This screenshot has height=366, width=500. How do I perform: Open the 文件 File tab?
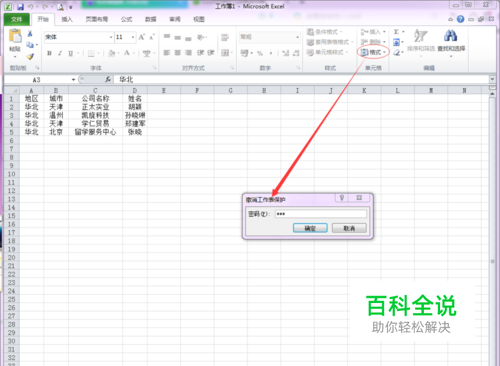pos(17,19)
